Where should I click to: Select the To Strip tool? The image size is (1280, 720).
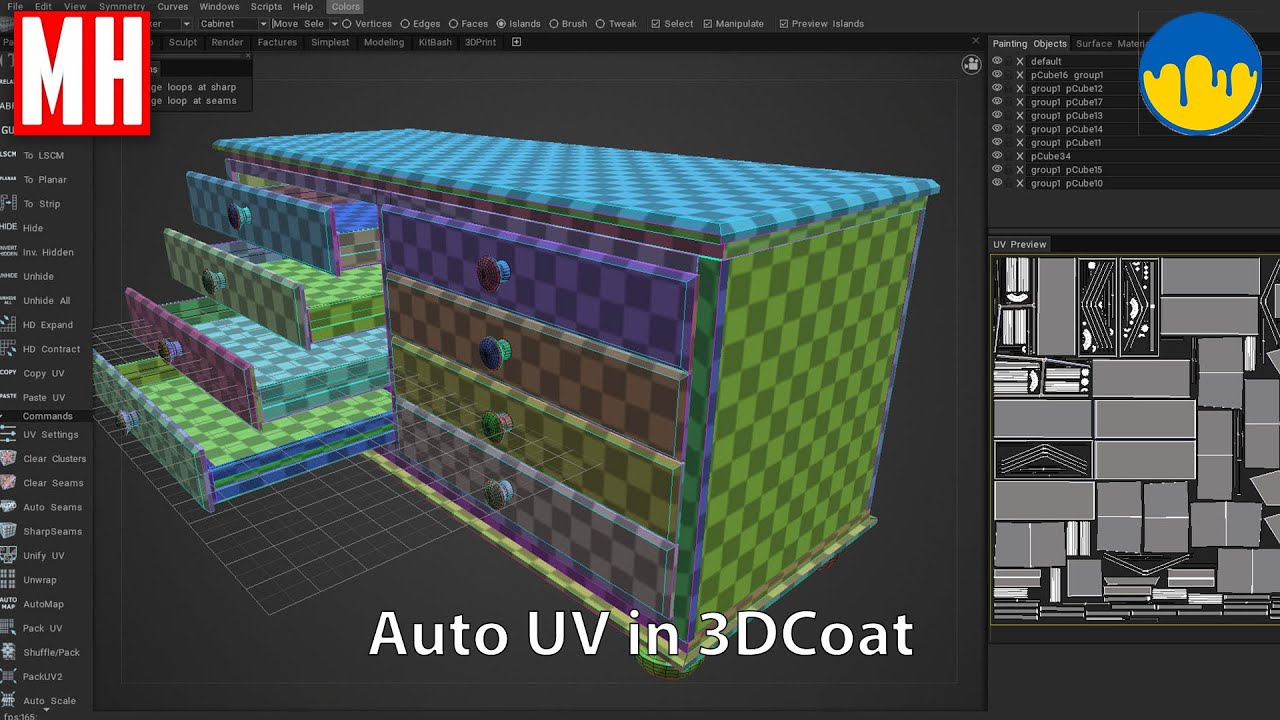(42, 204)
